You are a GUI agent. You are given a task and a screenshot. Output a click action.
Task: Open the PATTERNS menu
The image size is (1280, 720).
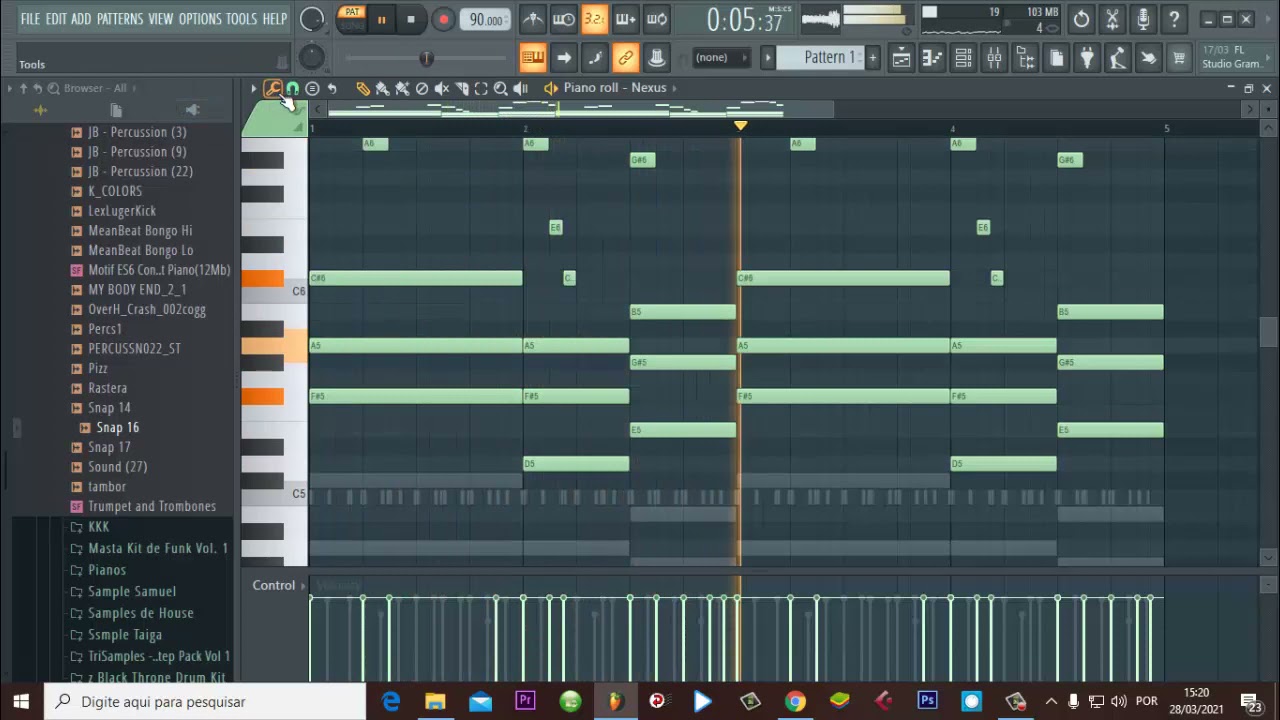coord(120,19)
